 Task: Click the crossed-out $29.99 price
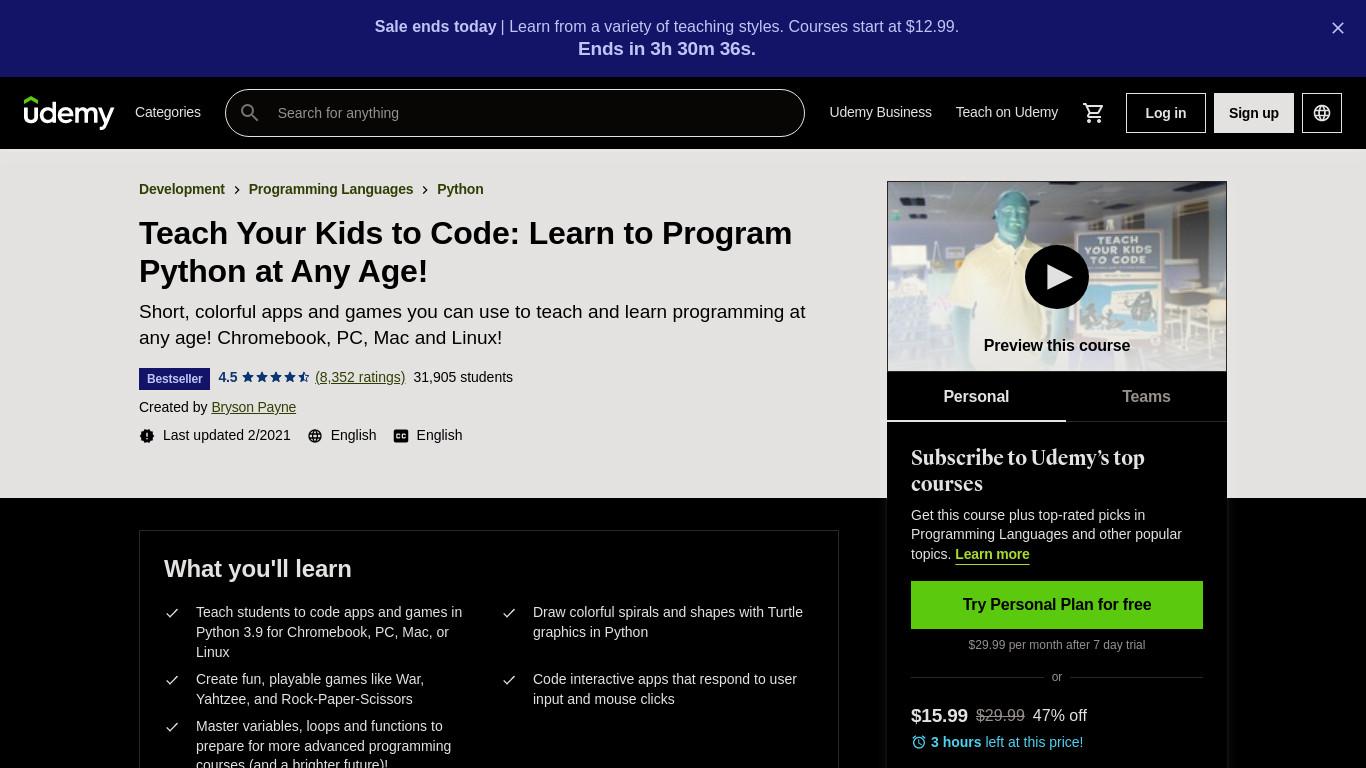click(x=1000, y=716)
